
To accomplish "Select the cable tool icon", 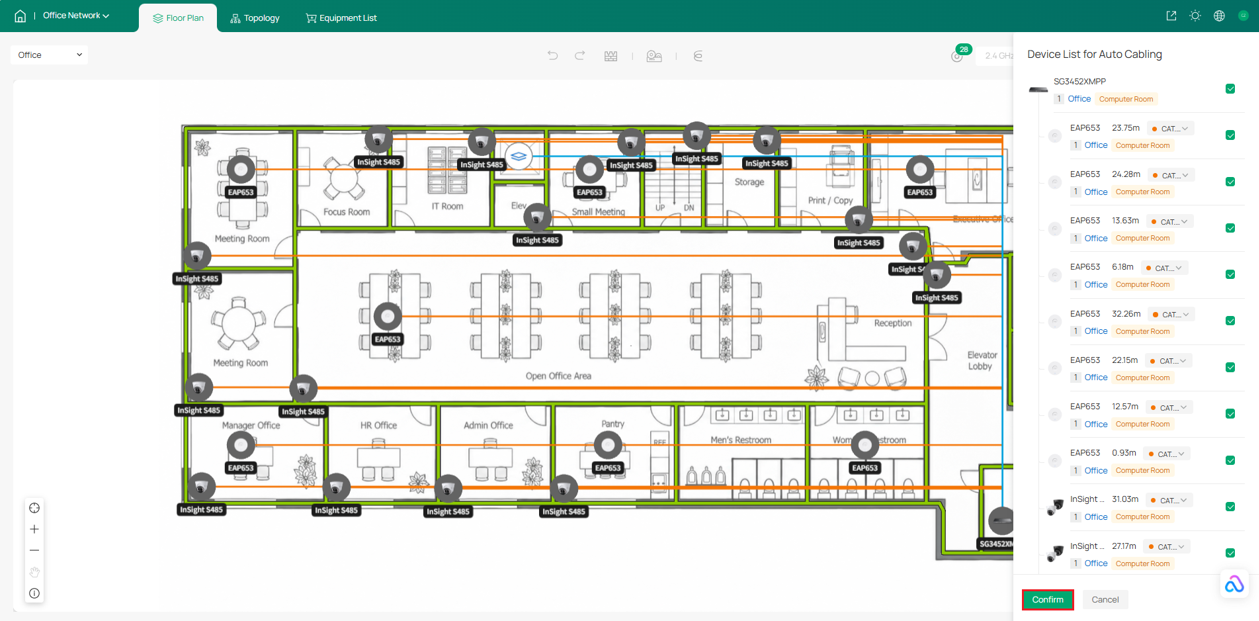I will tap(698, 56).
